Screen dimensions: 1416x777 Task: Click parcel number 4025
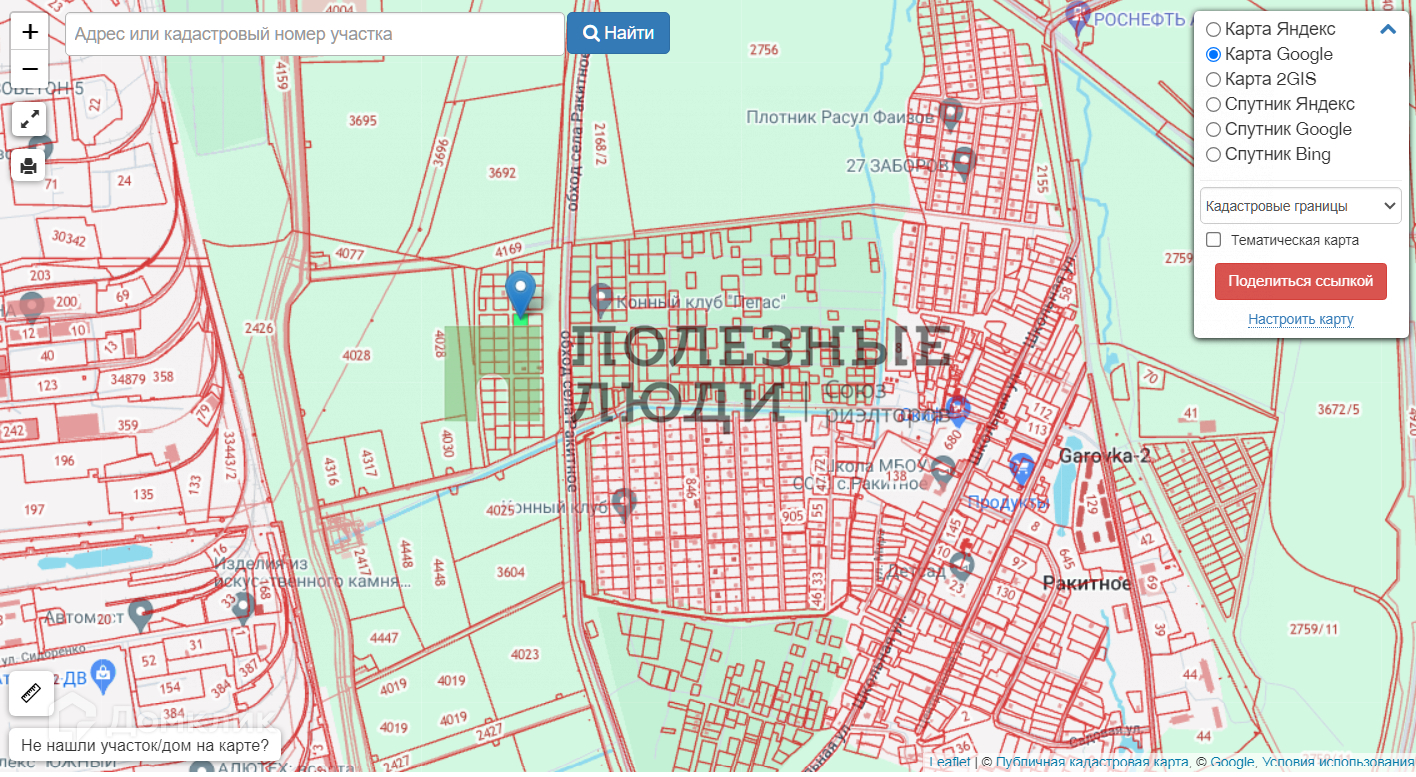pos(499,510)
